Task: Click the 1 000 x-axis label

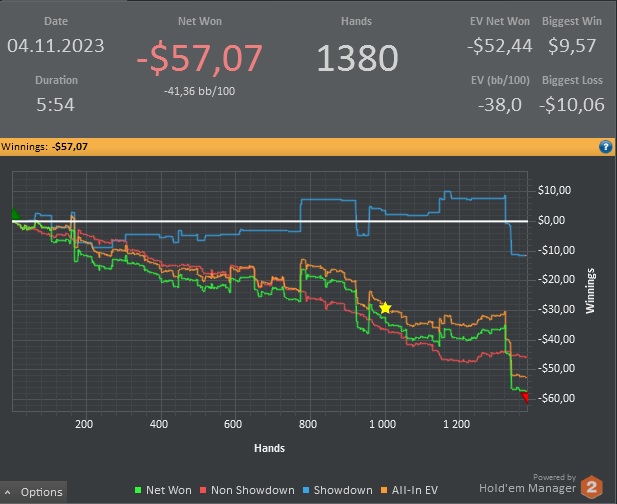Action: pos(382,424)
